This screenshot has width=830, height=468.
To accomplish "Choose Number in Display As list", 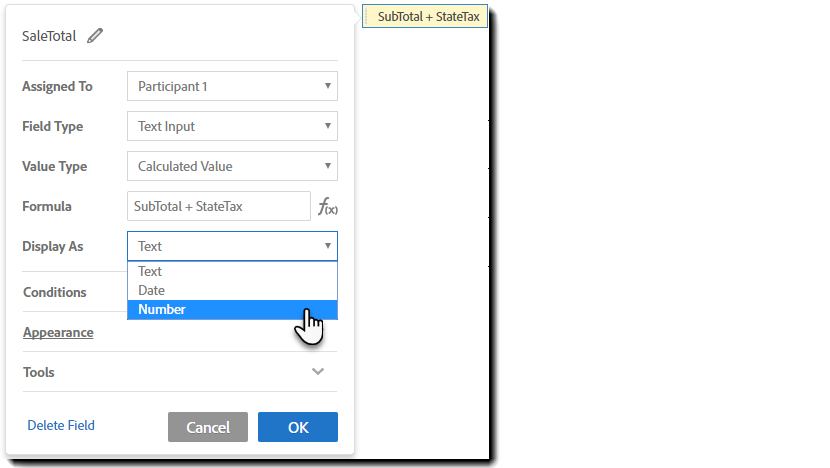I will click(x=162, y=310).
